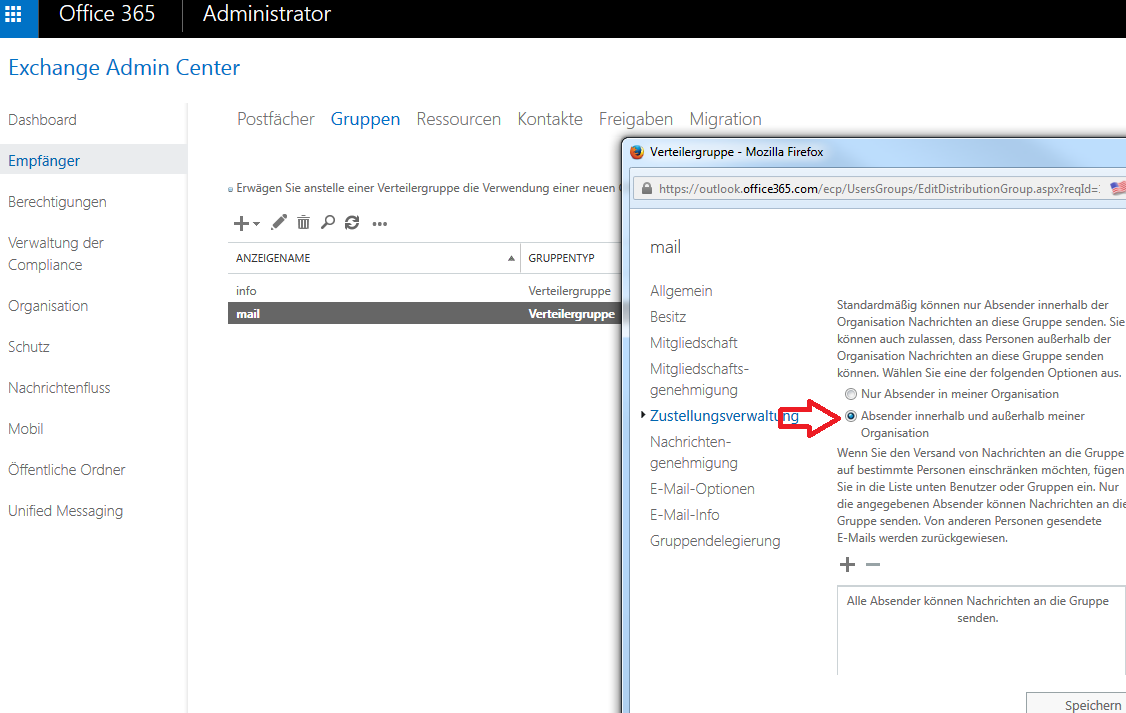
Task: Select 'Nur Absender in meiner Organisation' radio button
Action: pos(851,394)
